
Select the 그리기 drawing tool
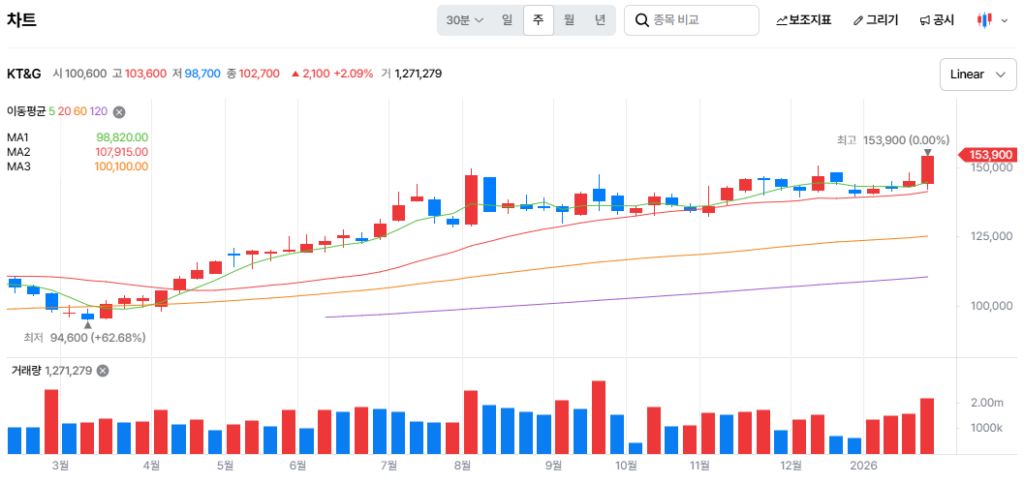875,20
